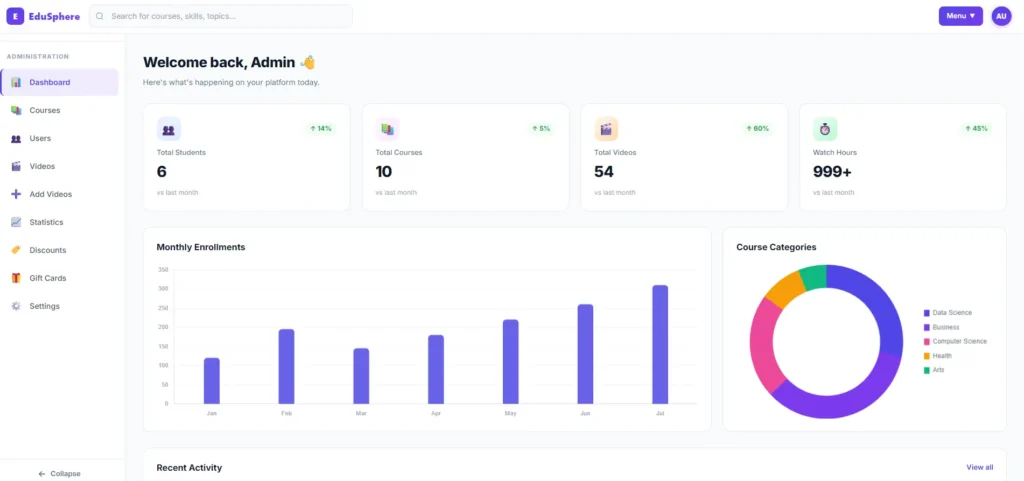Open Users page from sidebar

pos(59,138)
